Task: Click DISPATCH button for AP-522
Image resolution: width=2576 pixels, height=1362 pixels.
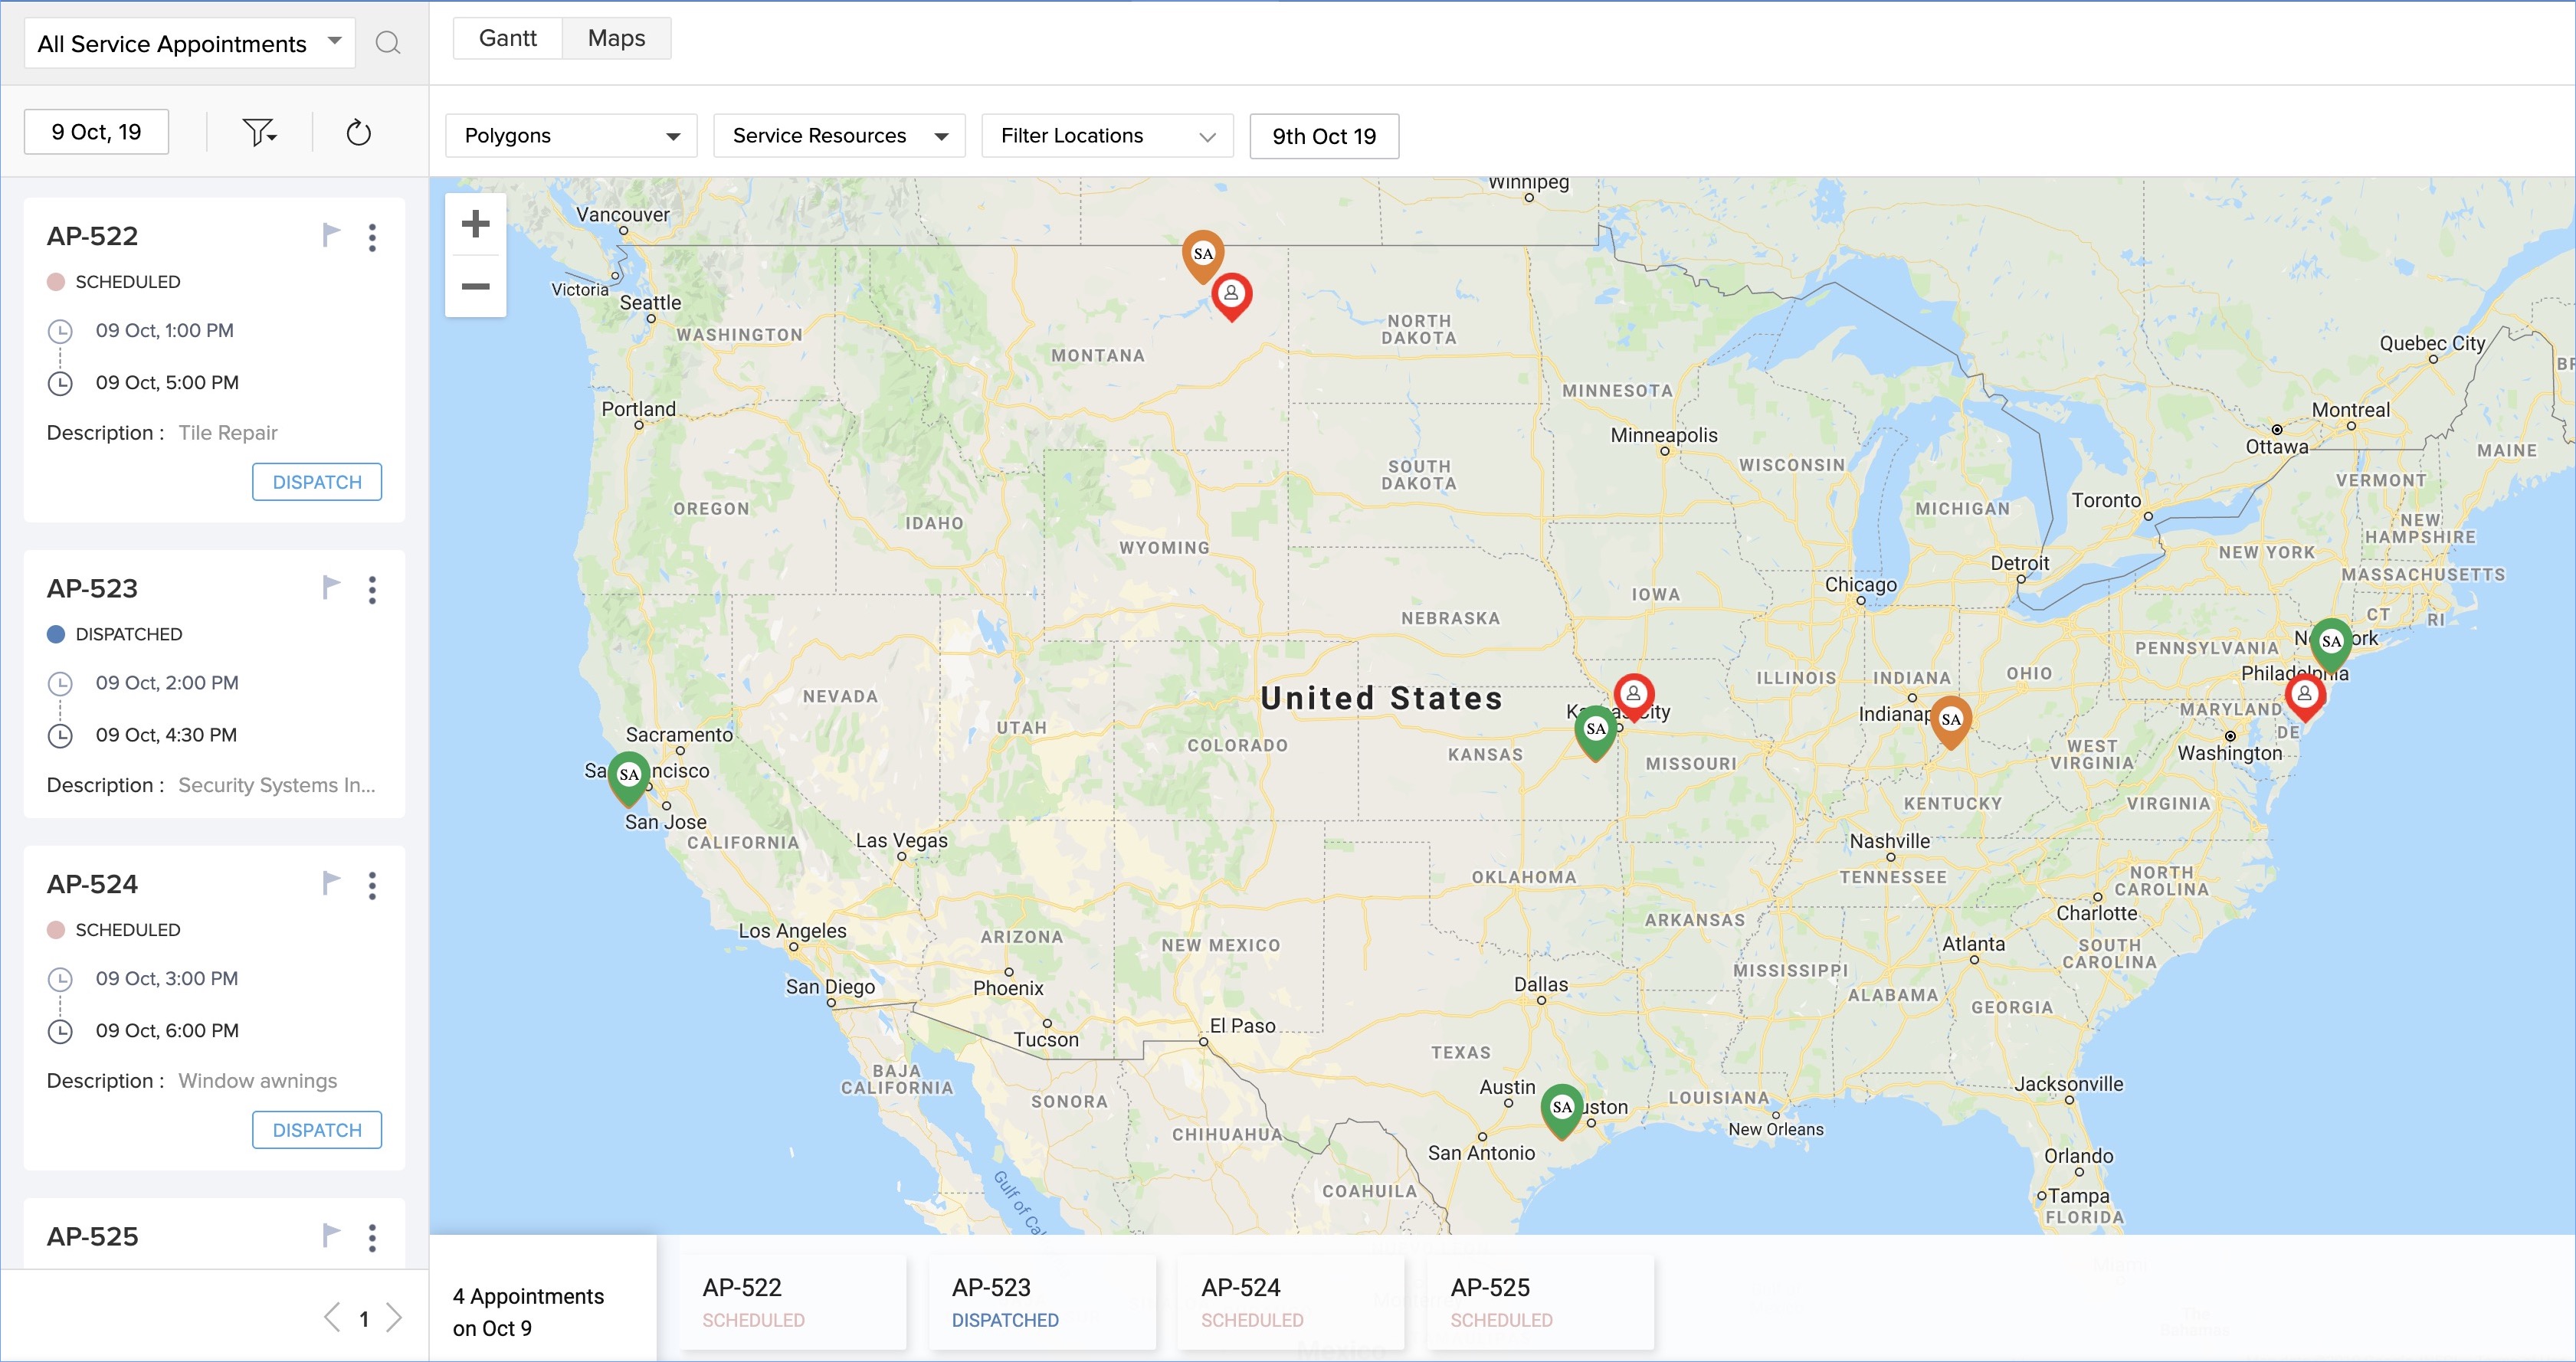Action: click(x=317, y=482)
